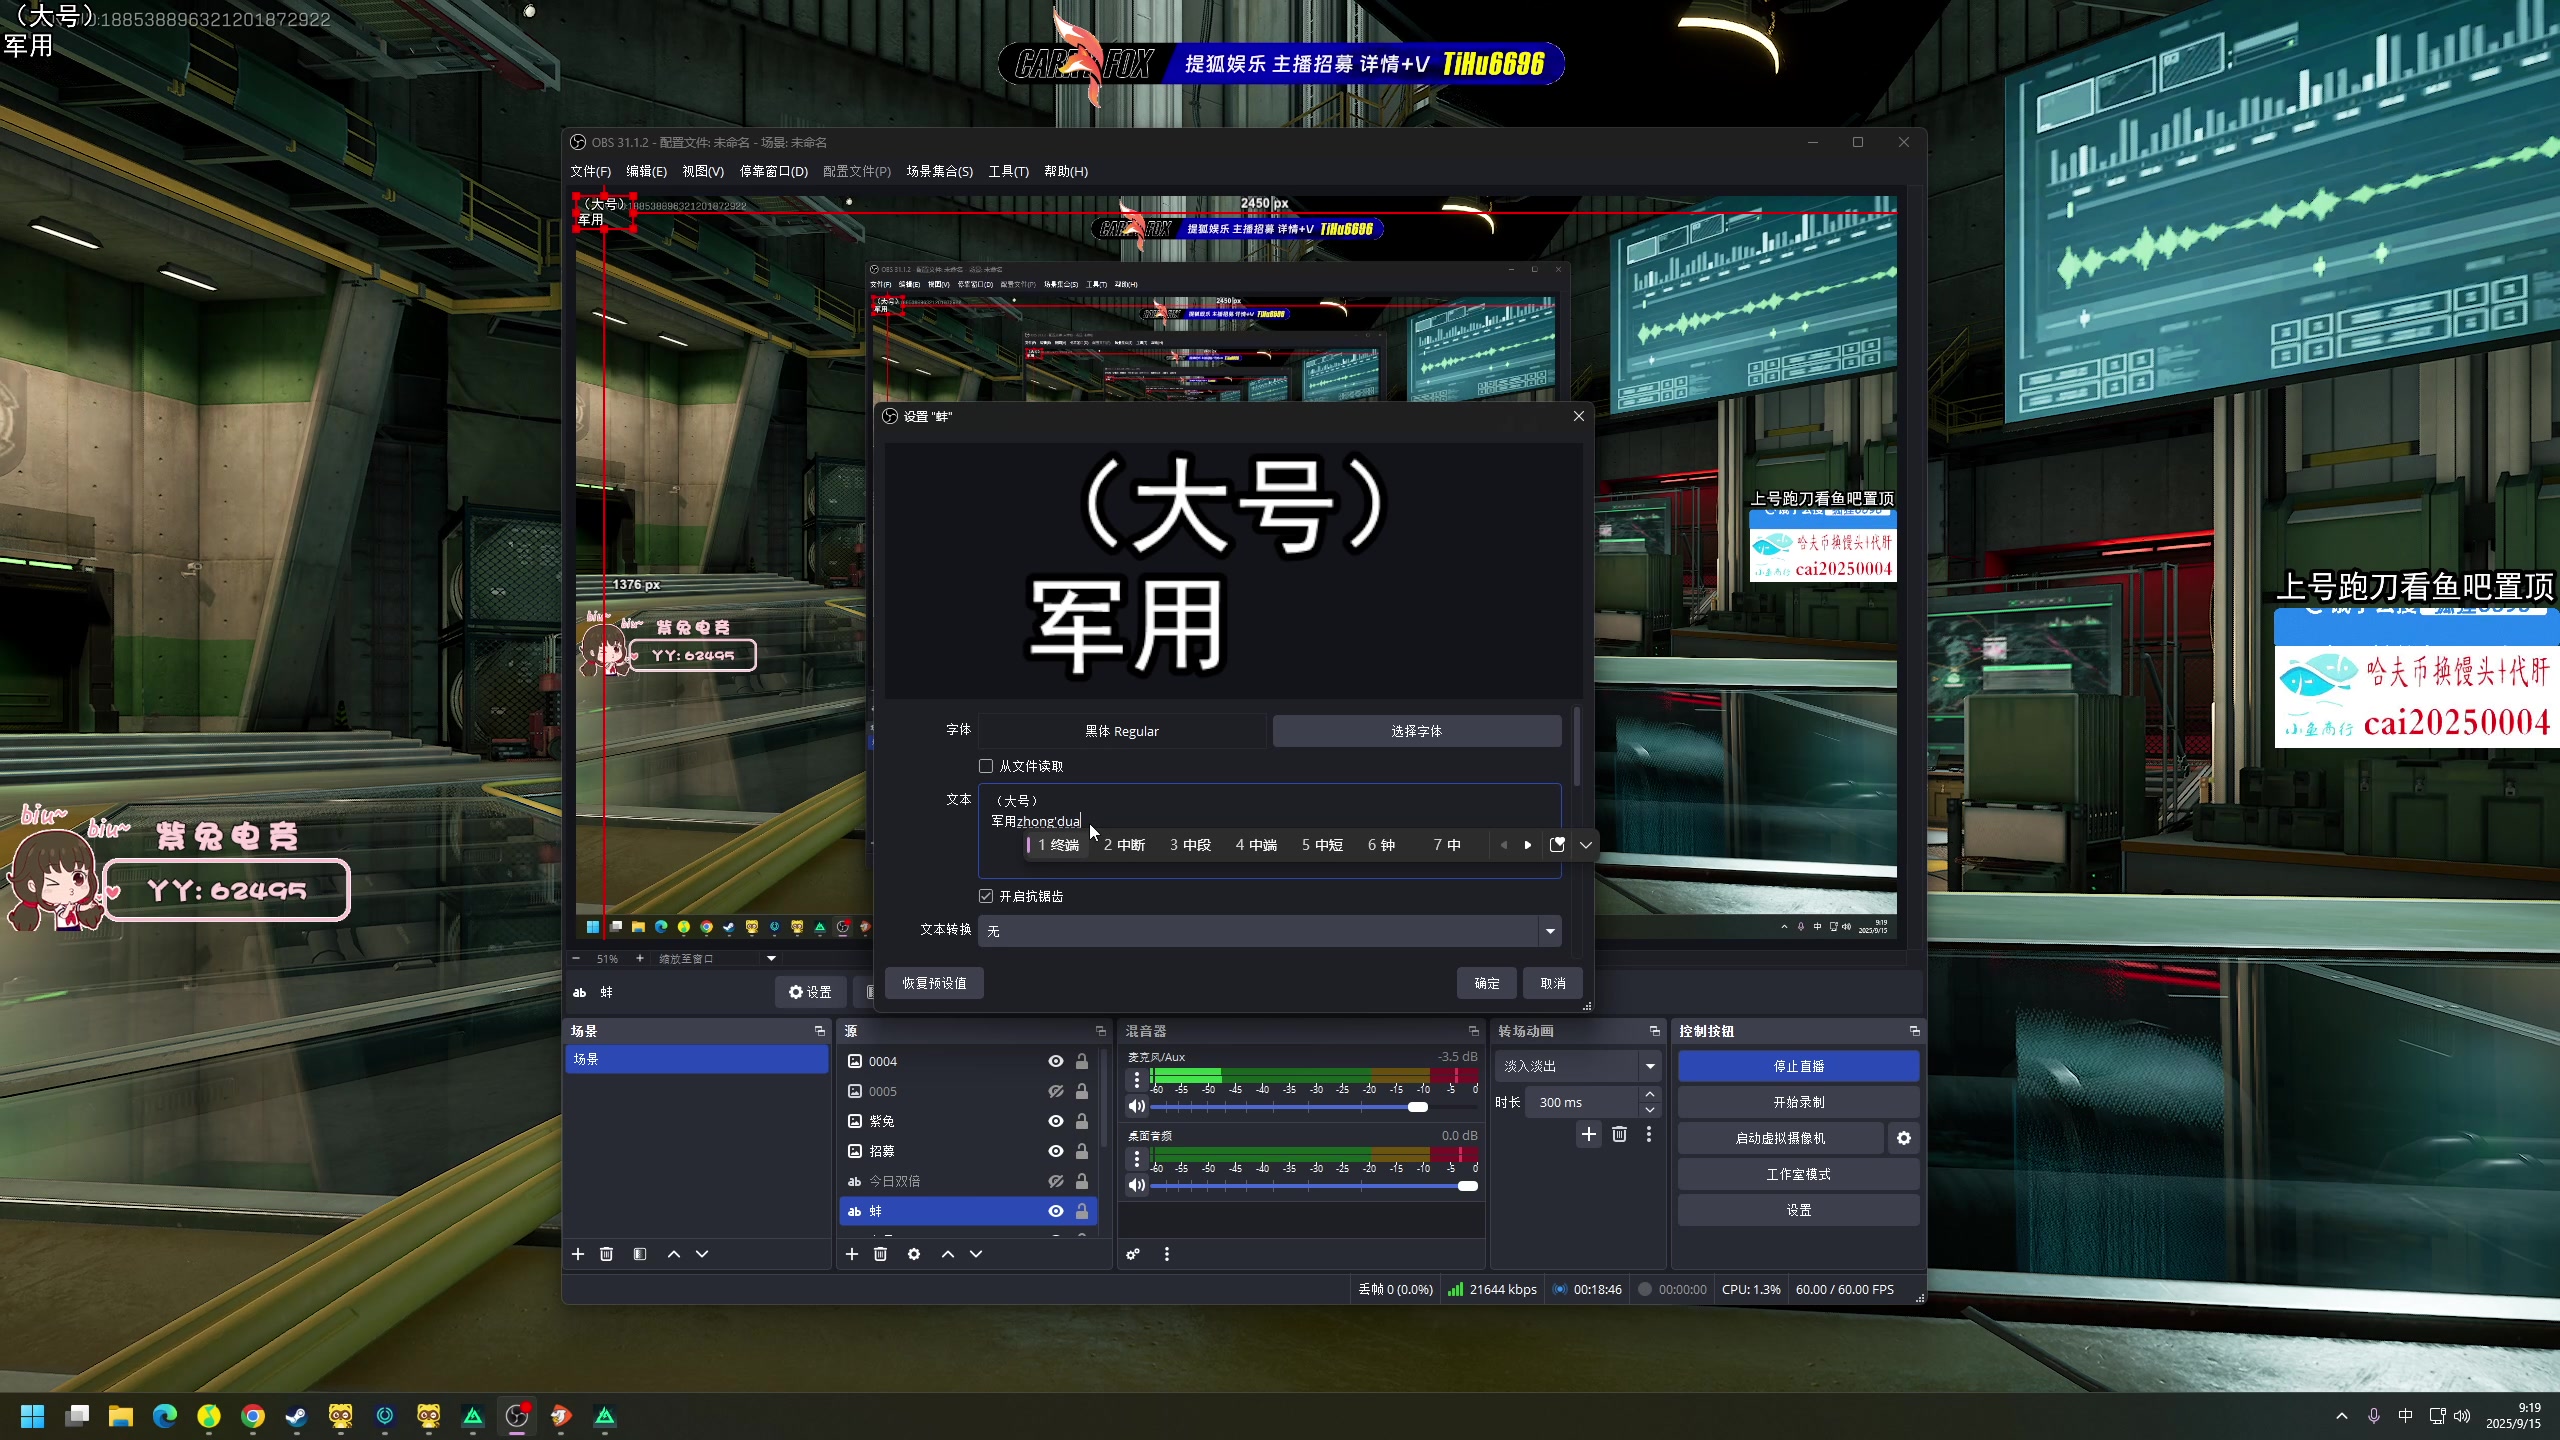Cancel dialog with 取消 button
This screenshot has width=2560, height=1440.
pyautogui.click(x=1553, y=983)
